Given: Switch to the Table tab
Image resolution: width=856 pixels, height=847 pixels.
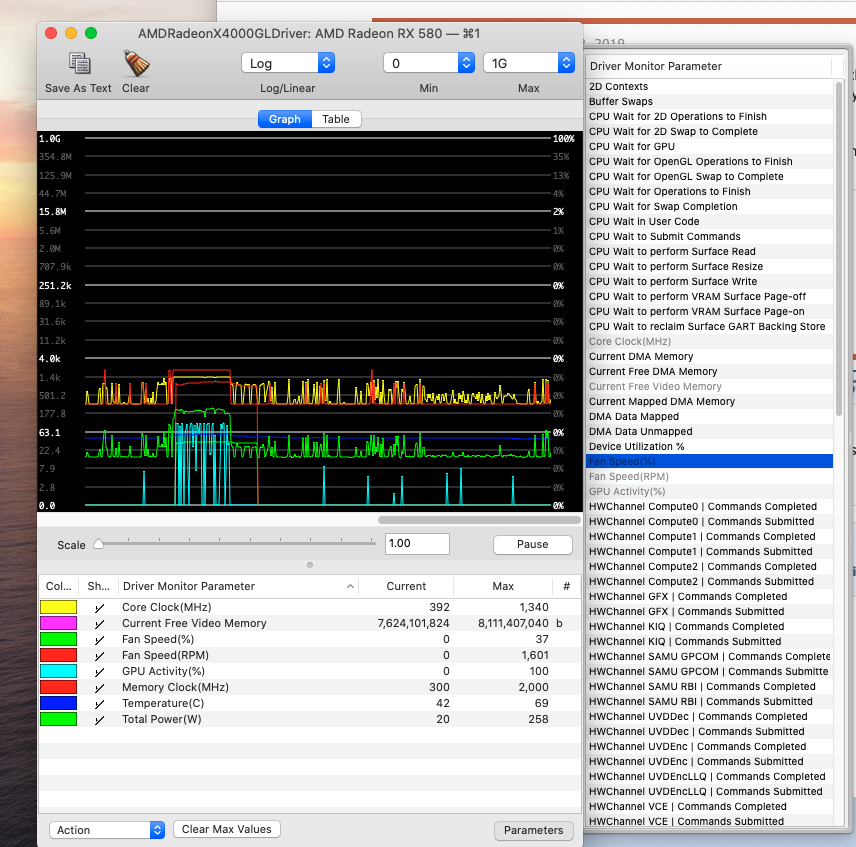Looking at the screenshot, I should pos(336,119).
